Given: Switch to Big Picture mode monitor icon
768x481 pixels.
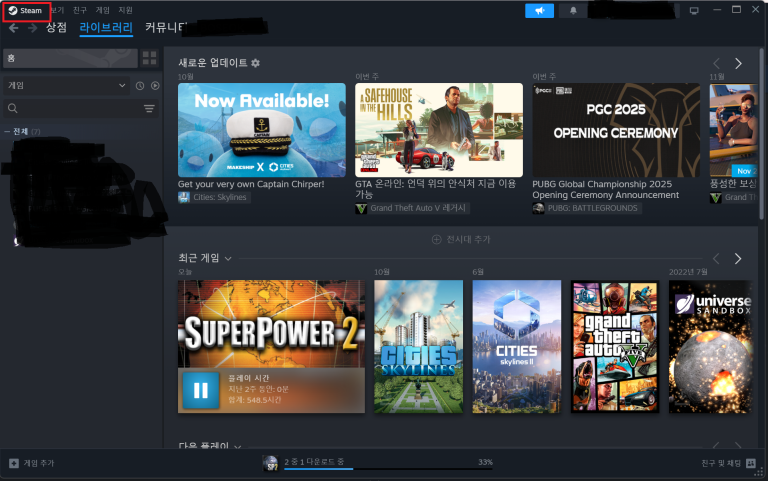Looking at the screenshot, I should pos(694,11).
